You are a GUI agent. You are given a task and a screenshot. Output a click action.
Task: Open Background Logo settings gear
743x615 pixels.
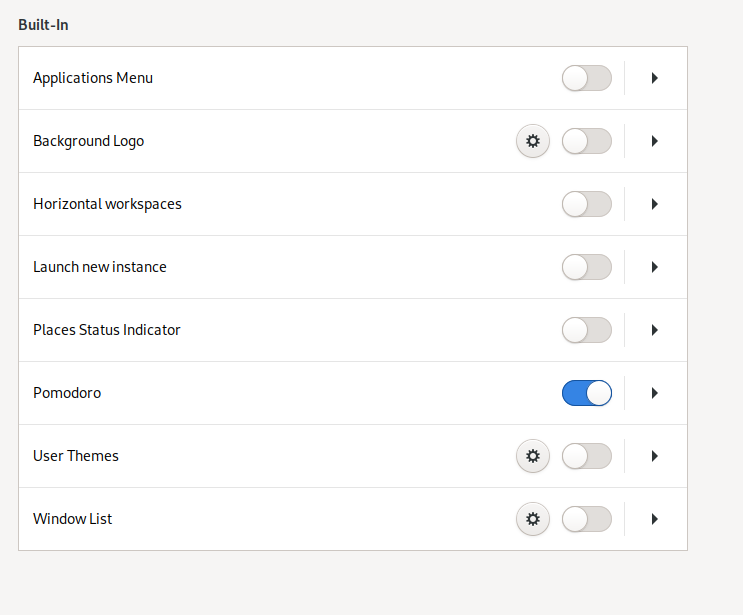coord(533,141)
